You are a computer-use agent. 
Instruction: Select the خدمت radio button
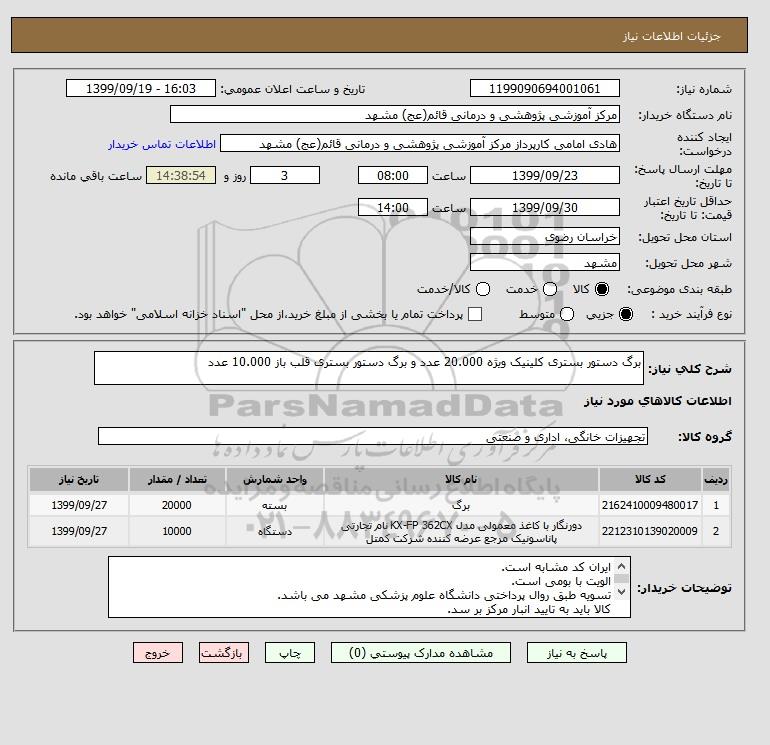550,289
